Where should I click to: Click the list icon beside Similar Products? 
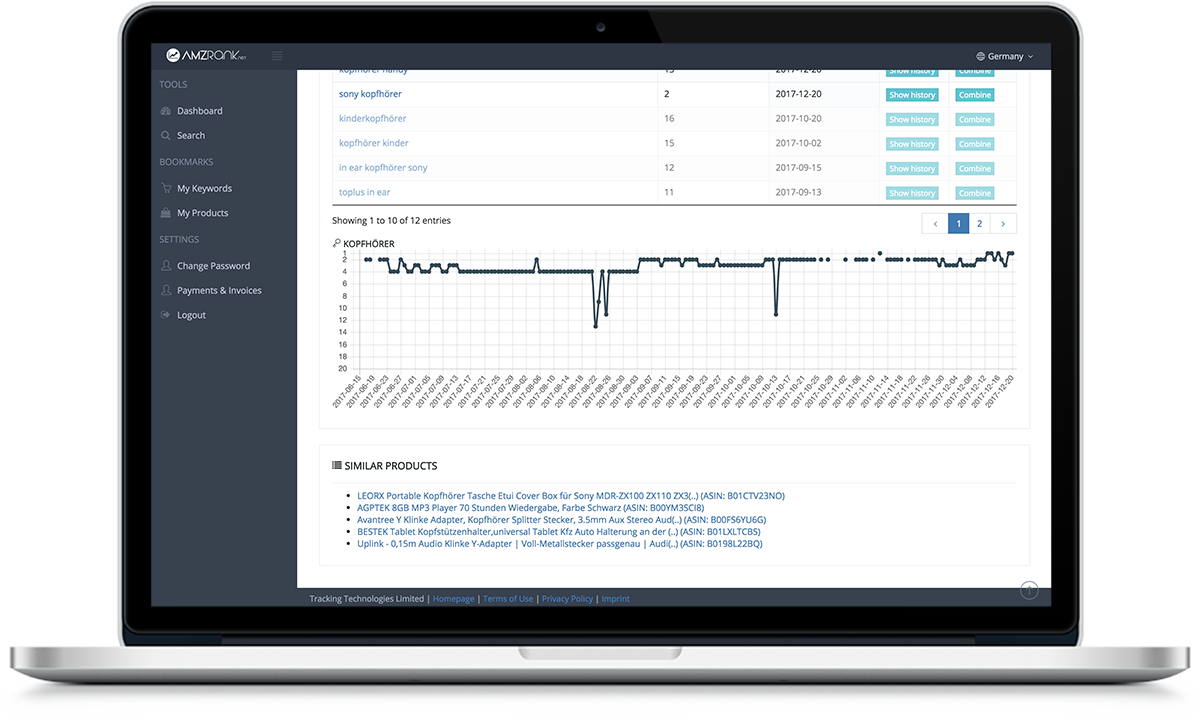pyautogui.click(x=337, y=466)
